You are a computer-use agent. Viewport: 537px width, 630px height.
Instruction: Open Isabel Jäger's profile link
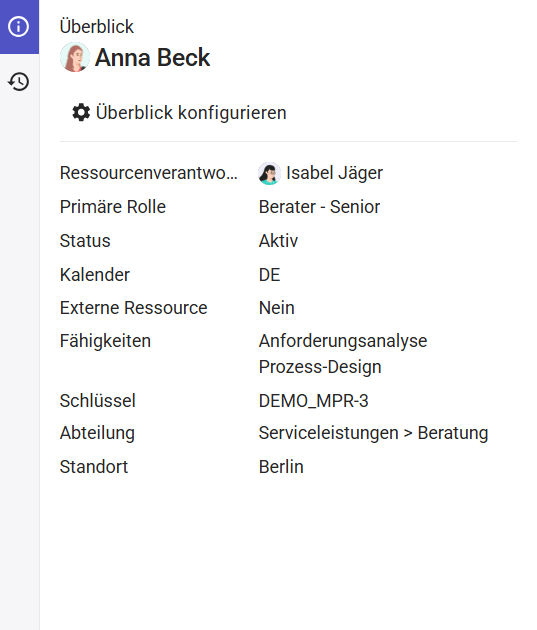334,173
